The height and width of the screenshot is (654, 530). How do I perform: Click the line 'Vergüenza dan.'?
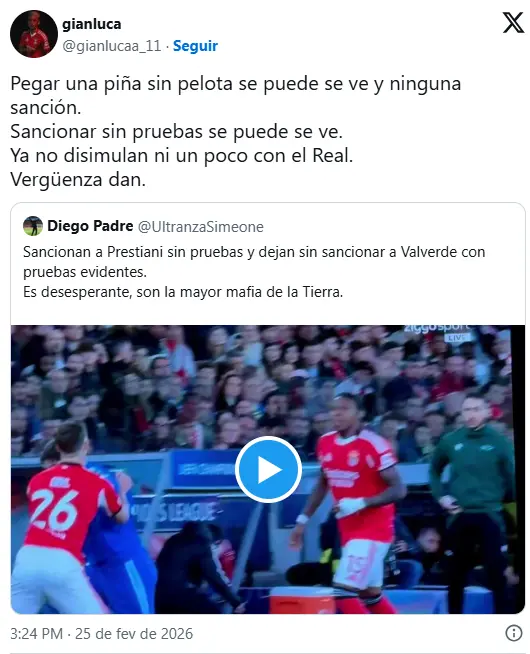pyautogui.click(x=78, y=179)
